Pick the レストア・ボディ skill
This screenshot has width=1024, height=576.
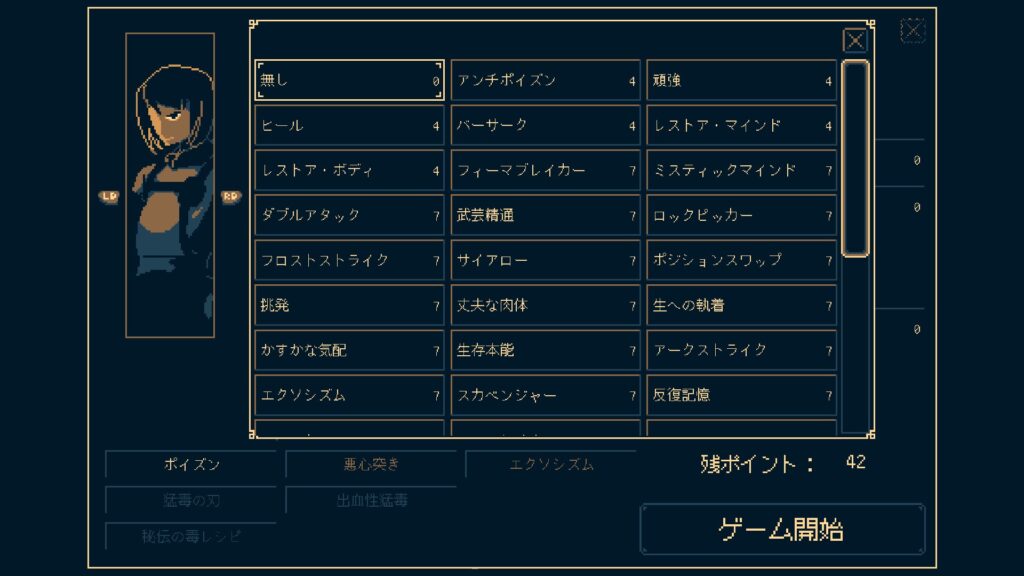[349, 171]
